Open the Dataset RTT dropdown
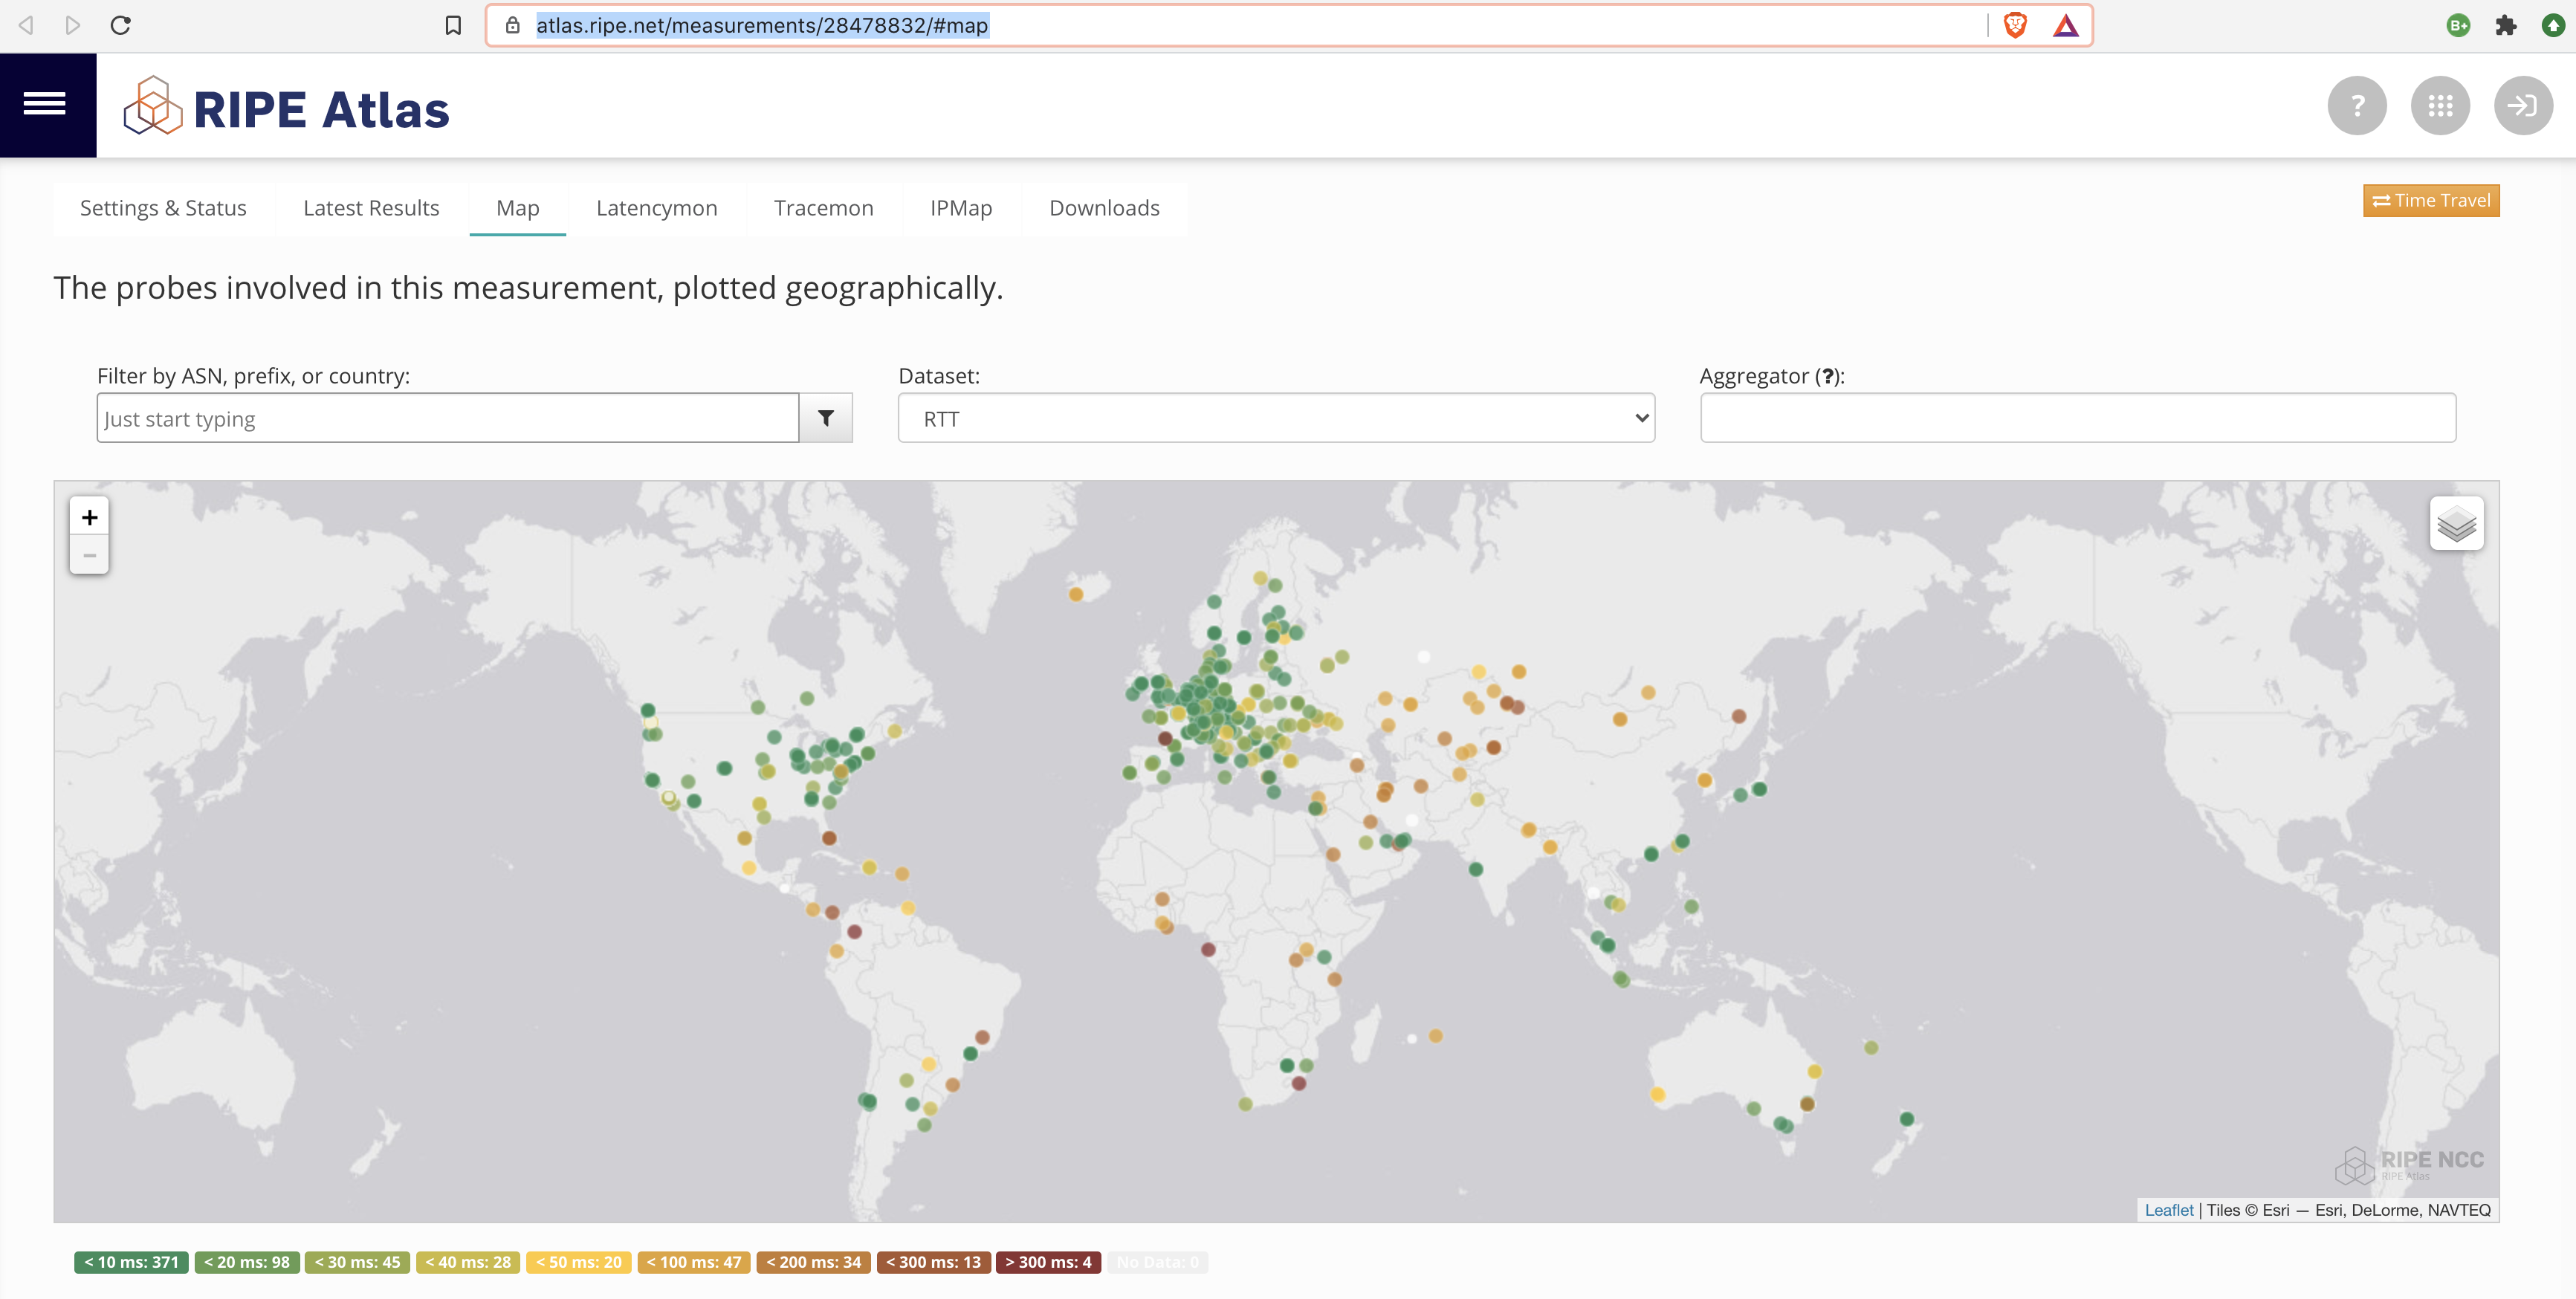2576x1299 pixels. [1274, 417]
